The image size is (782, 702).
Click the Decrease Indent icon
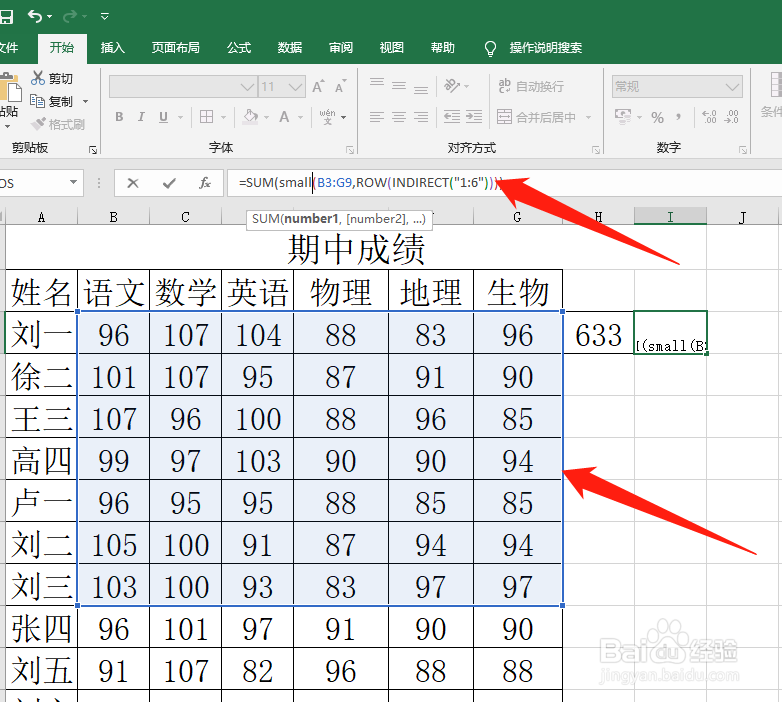tap(452, 117)
